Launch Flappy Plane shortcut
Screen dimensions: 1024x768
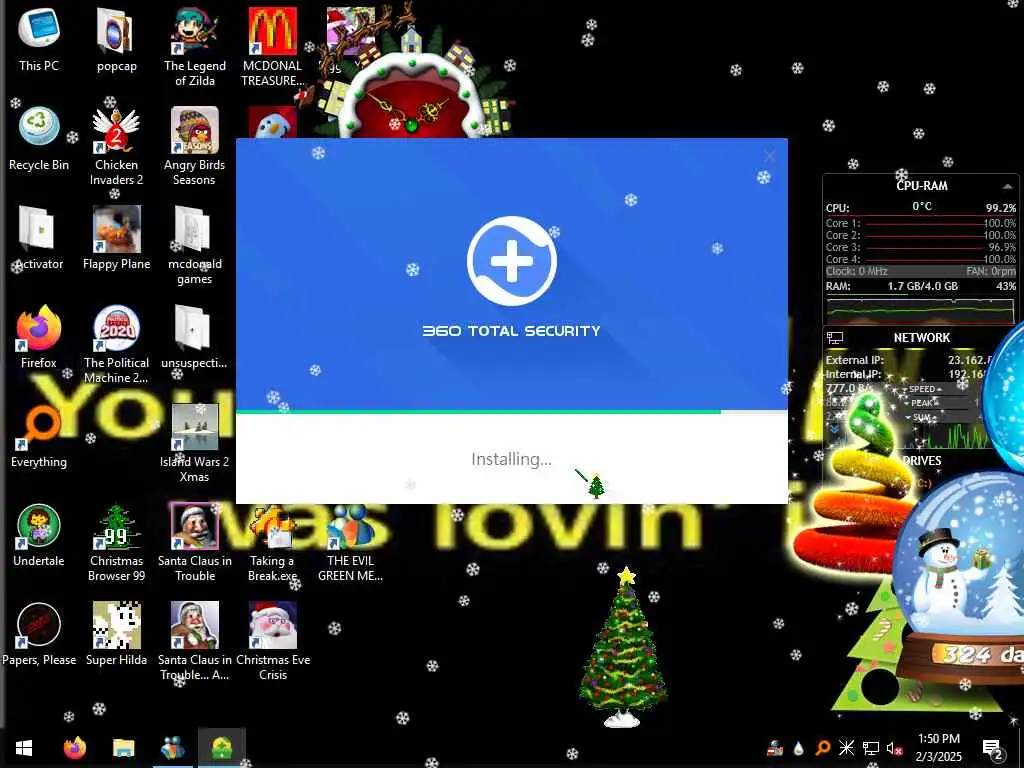click(x=116, y=238)
